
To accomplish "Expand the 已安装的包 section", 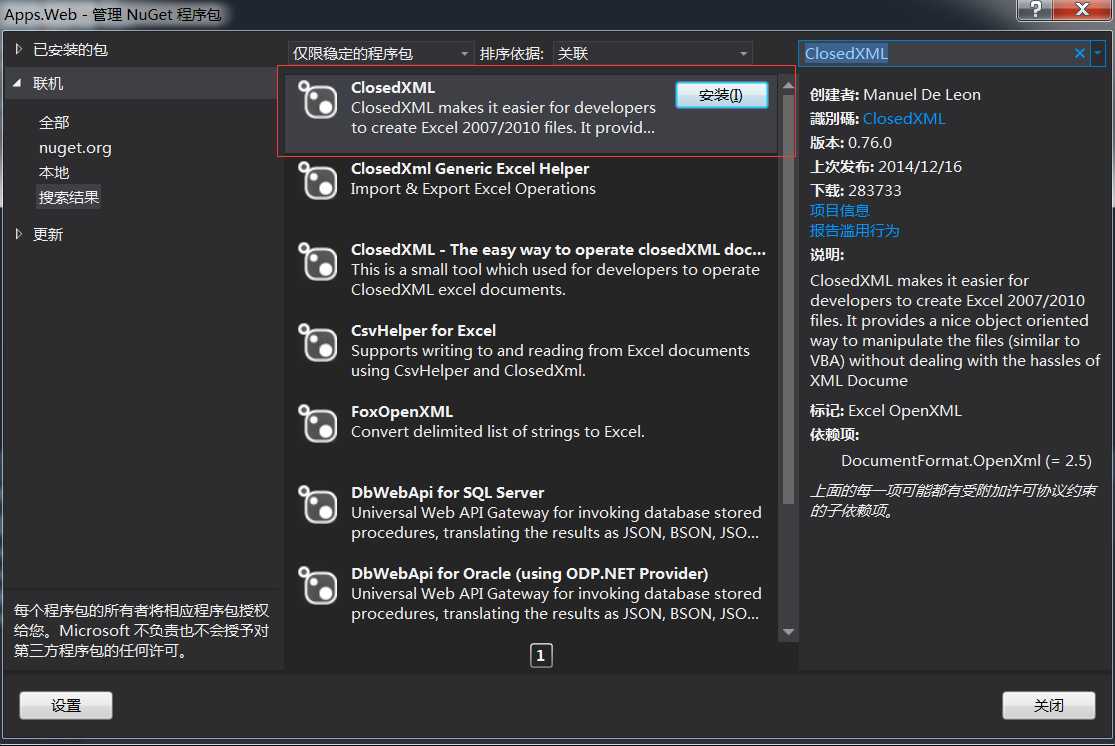I will pyautogui.click(x=18, y=49).
